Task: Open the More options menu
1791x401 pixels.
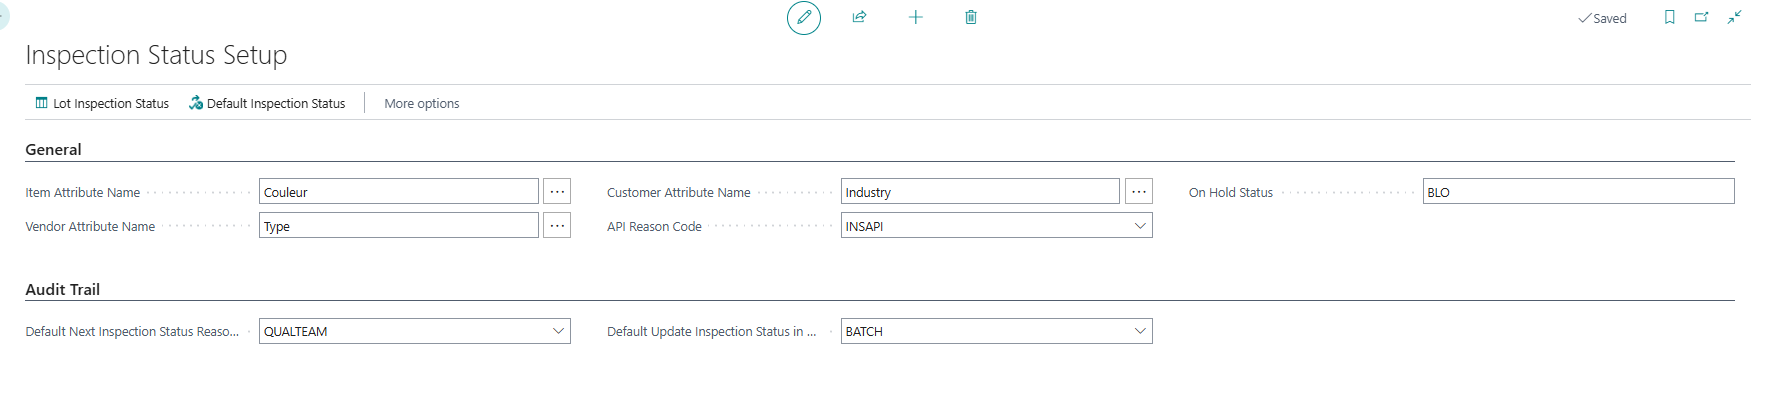Action: click(421, 103)
